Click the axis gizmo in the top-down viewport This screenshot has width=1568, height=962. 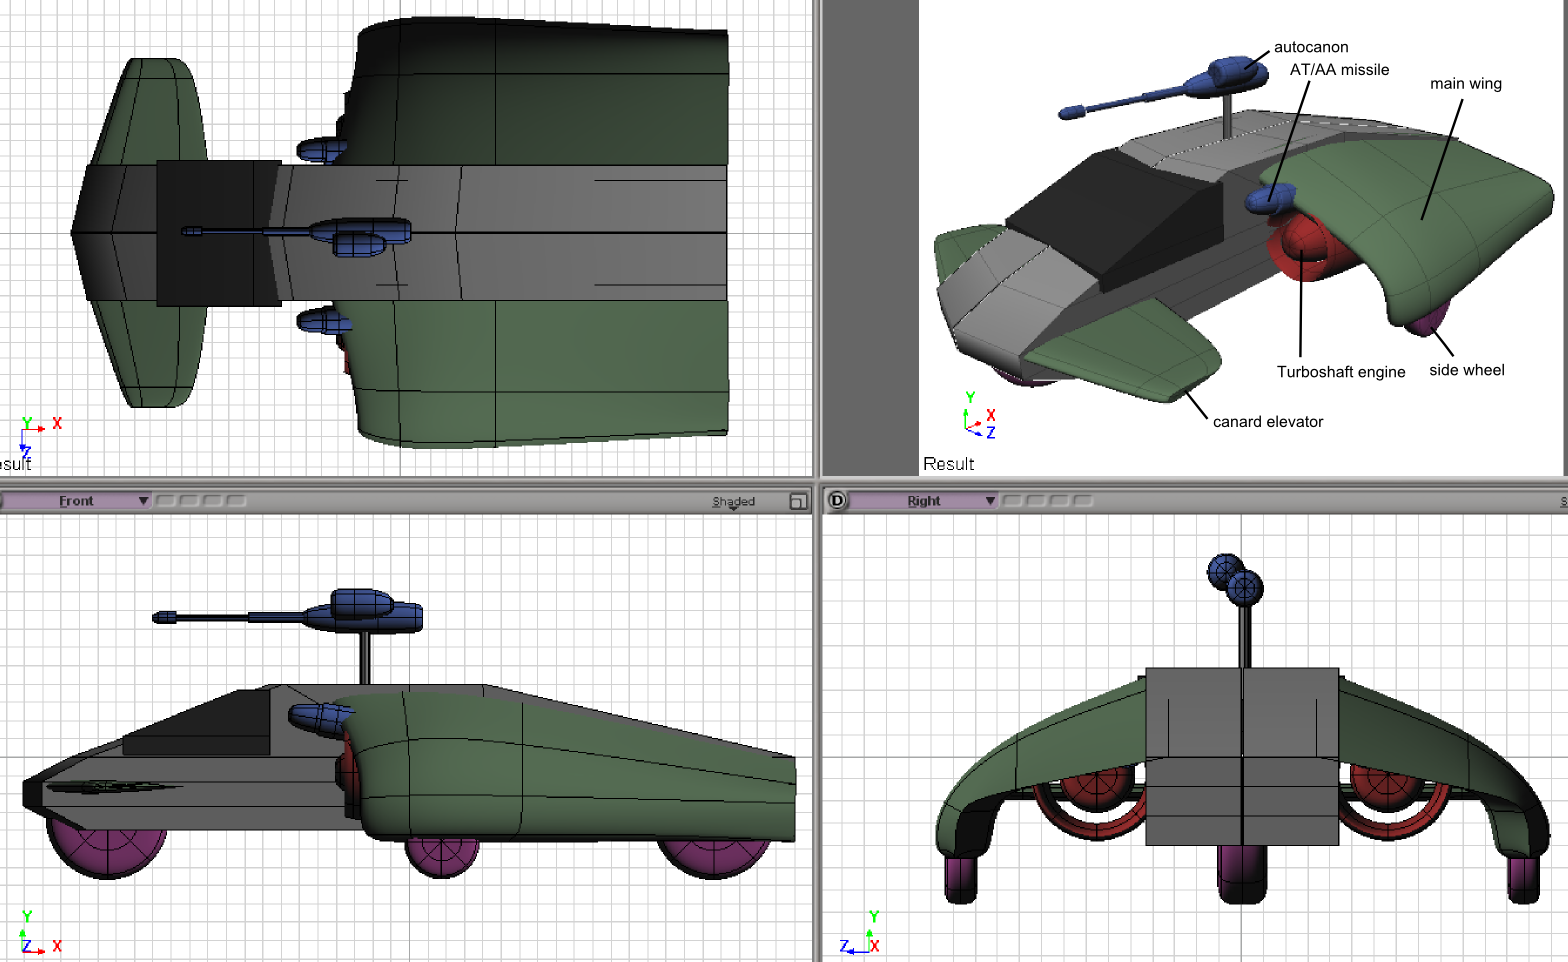point(37,432)
